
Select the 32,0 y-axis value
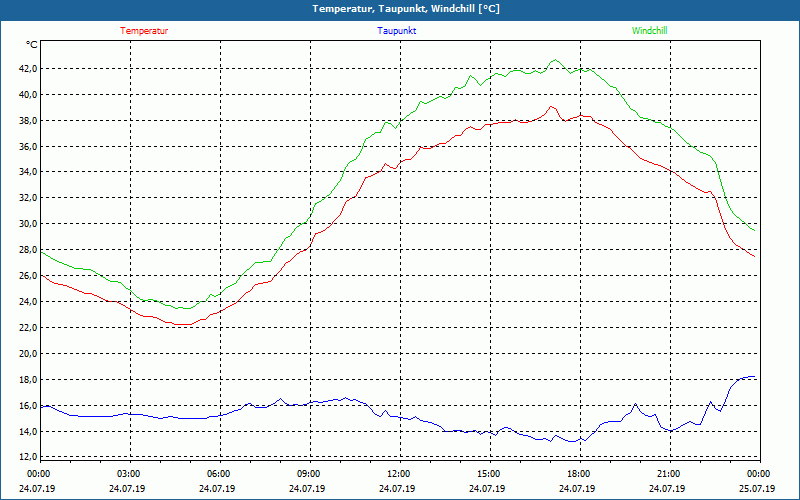pyautogui.click(x=27, y=198)
